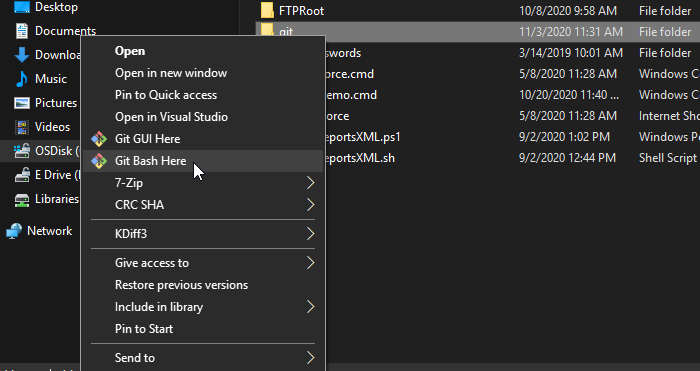This screenshot has width=700, height=371.
Task: Click the Videos filmstrip icon
Action: (21, 127)
